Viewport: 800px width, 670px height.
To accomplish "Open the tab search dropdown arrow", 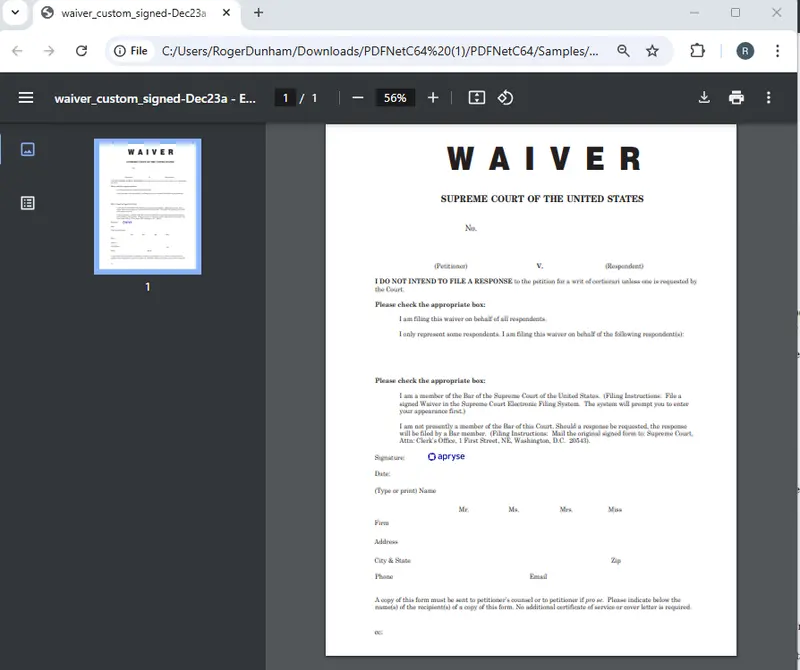I will click(x=15, y=12).
